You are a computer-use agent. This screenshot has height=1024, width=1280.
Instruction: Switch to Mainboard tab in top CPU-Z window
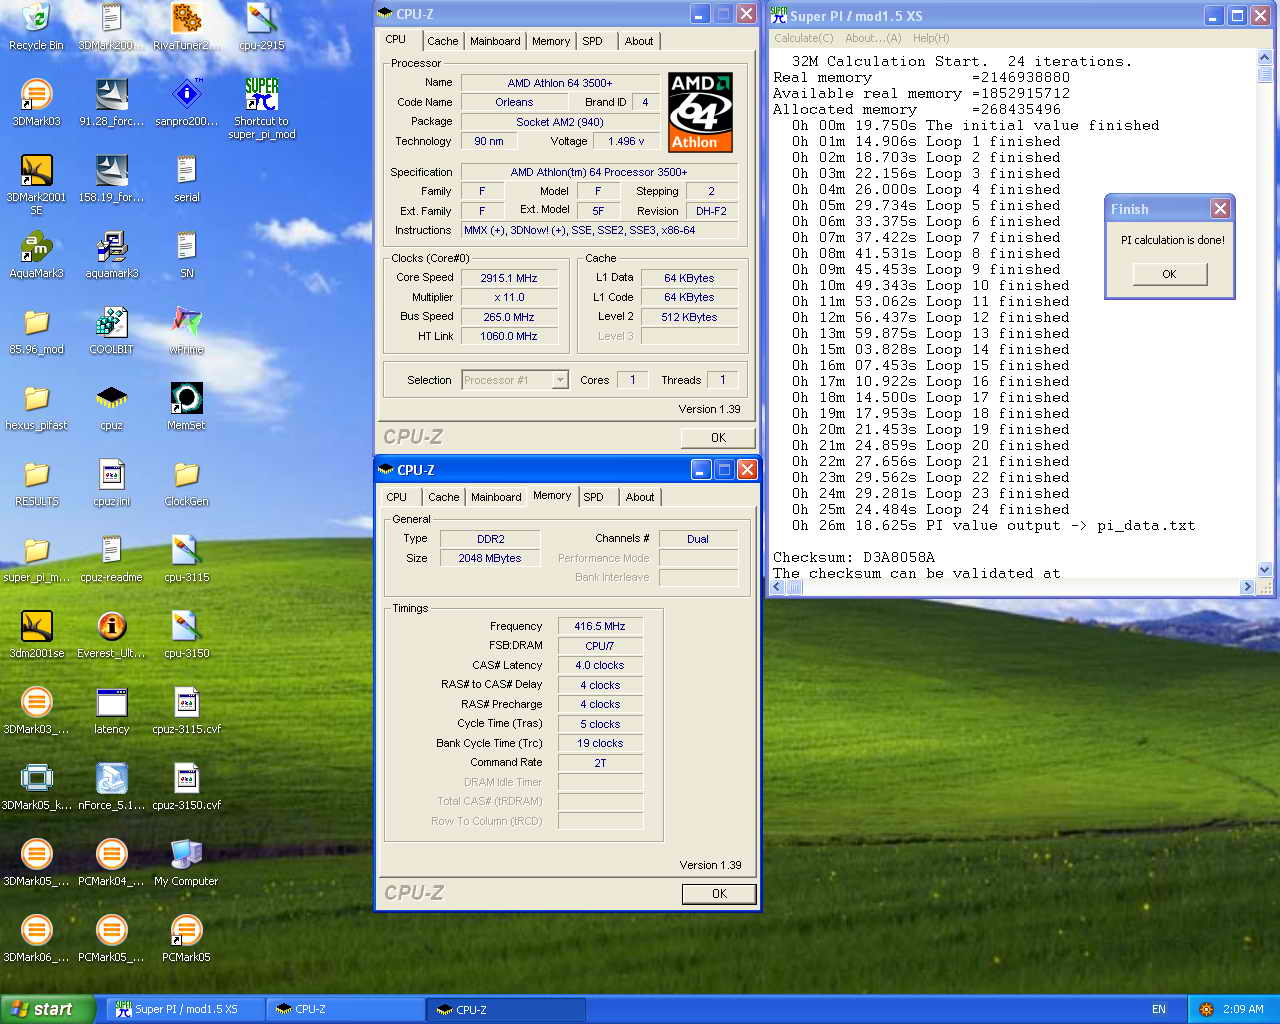(495, 41)
